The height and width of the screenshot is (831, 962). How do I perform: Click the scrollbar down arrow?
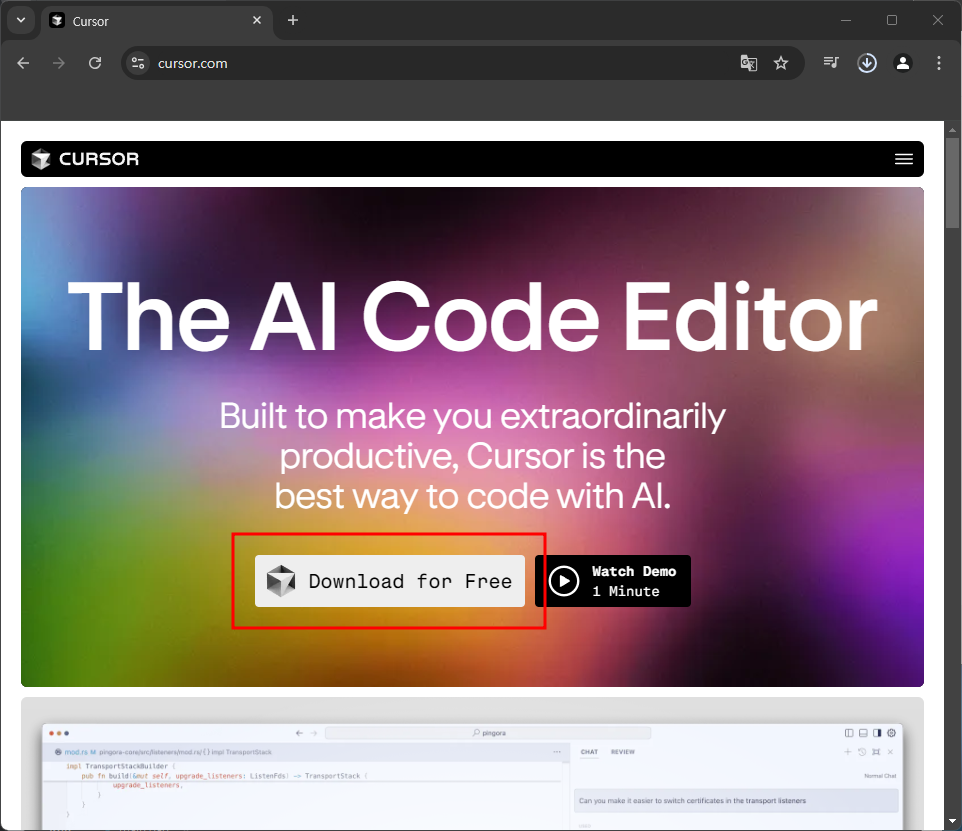952,821
